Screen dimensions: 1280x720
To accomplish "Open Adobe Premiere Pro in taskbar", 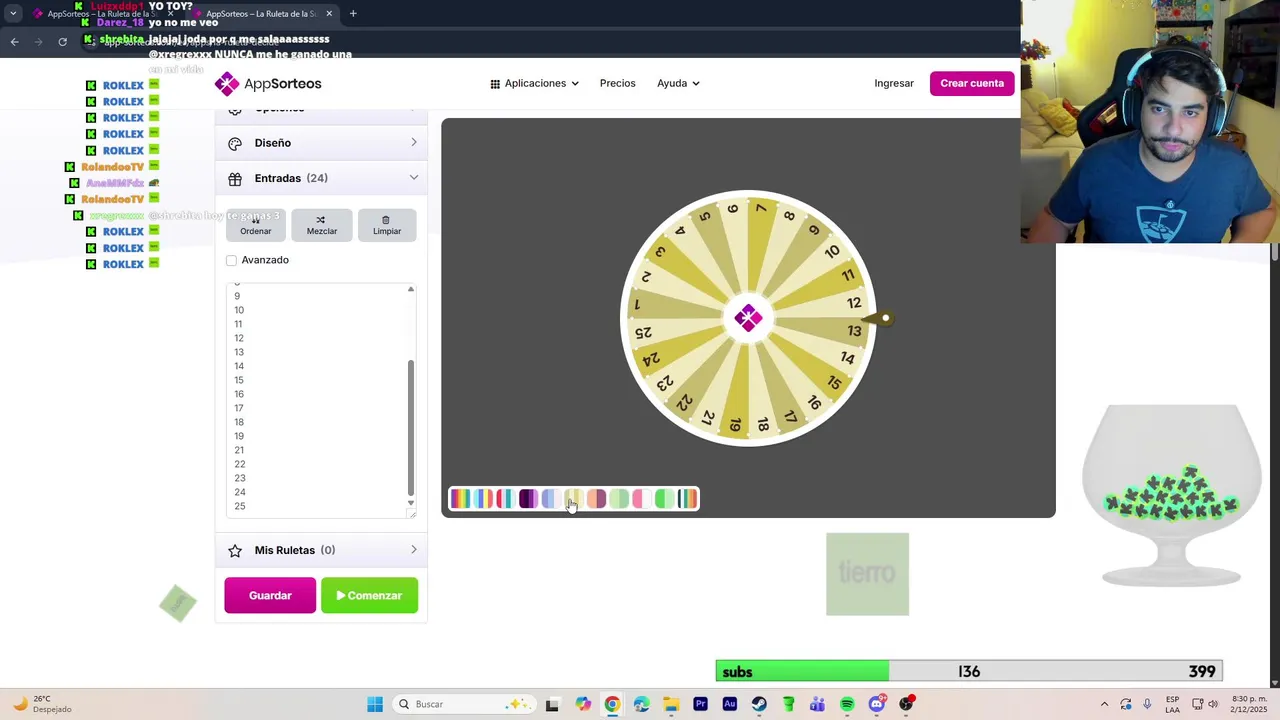I will point(700,704).
